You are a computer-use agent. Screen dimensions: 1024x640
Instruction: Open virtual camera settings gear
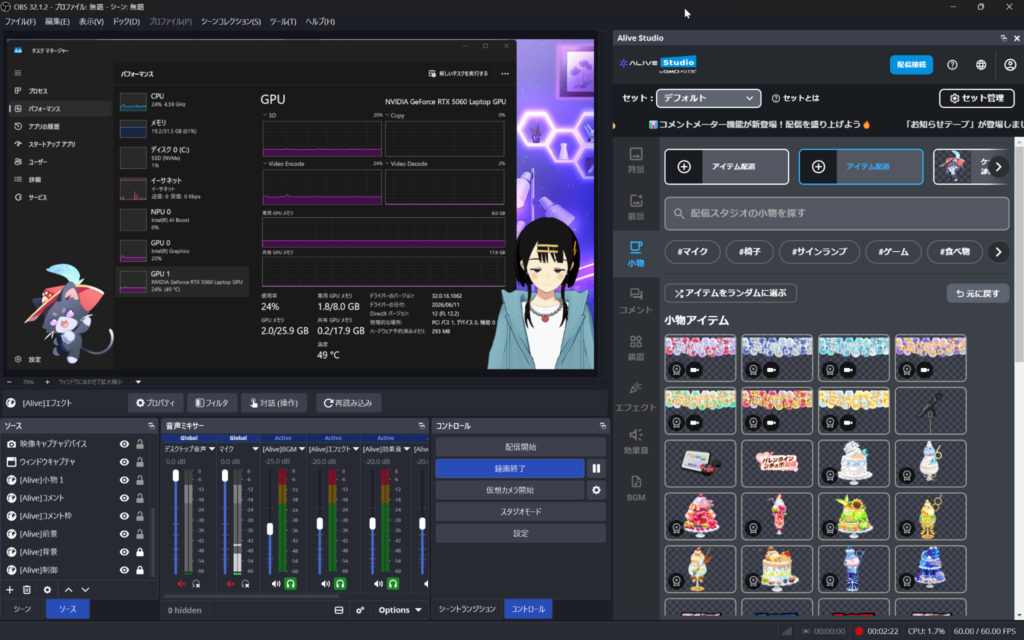tap(596, 490)
